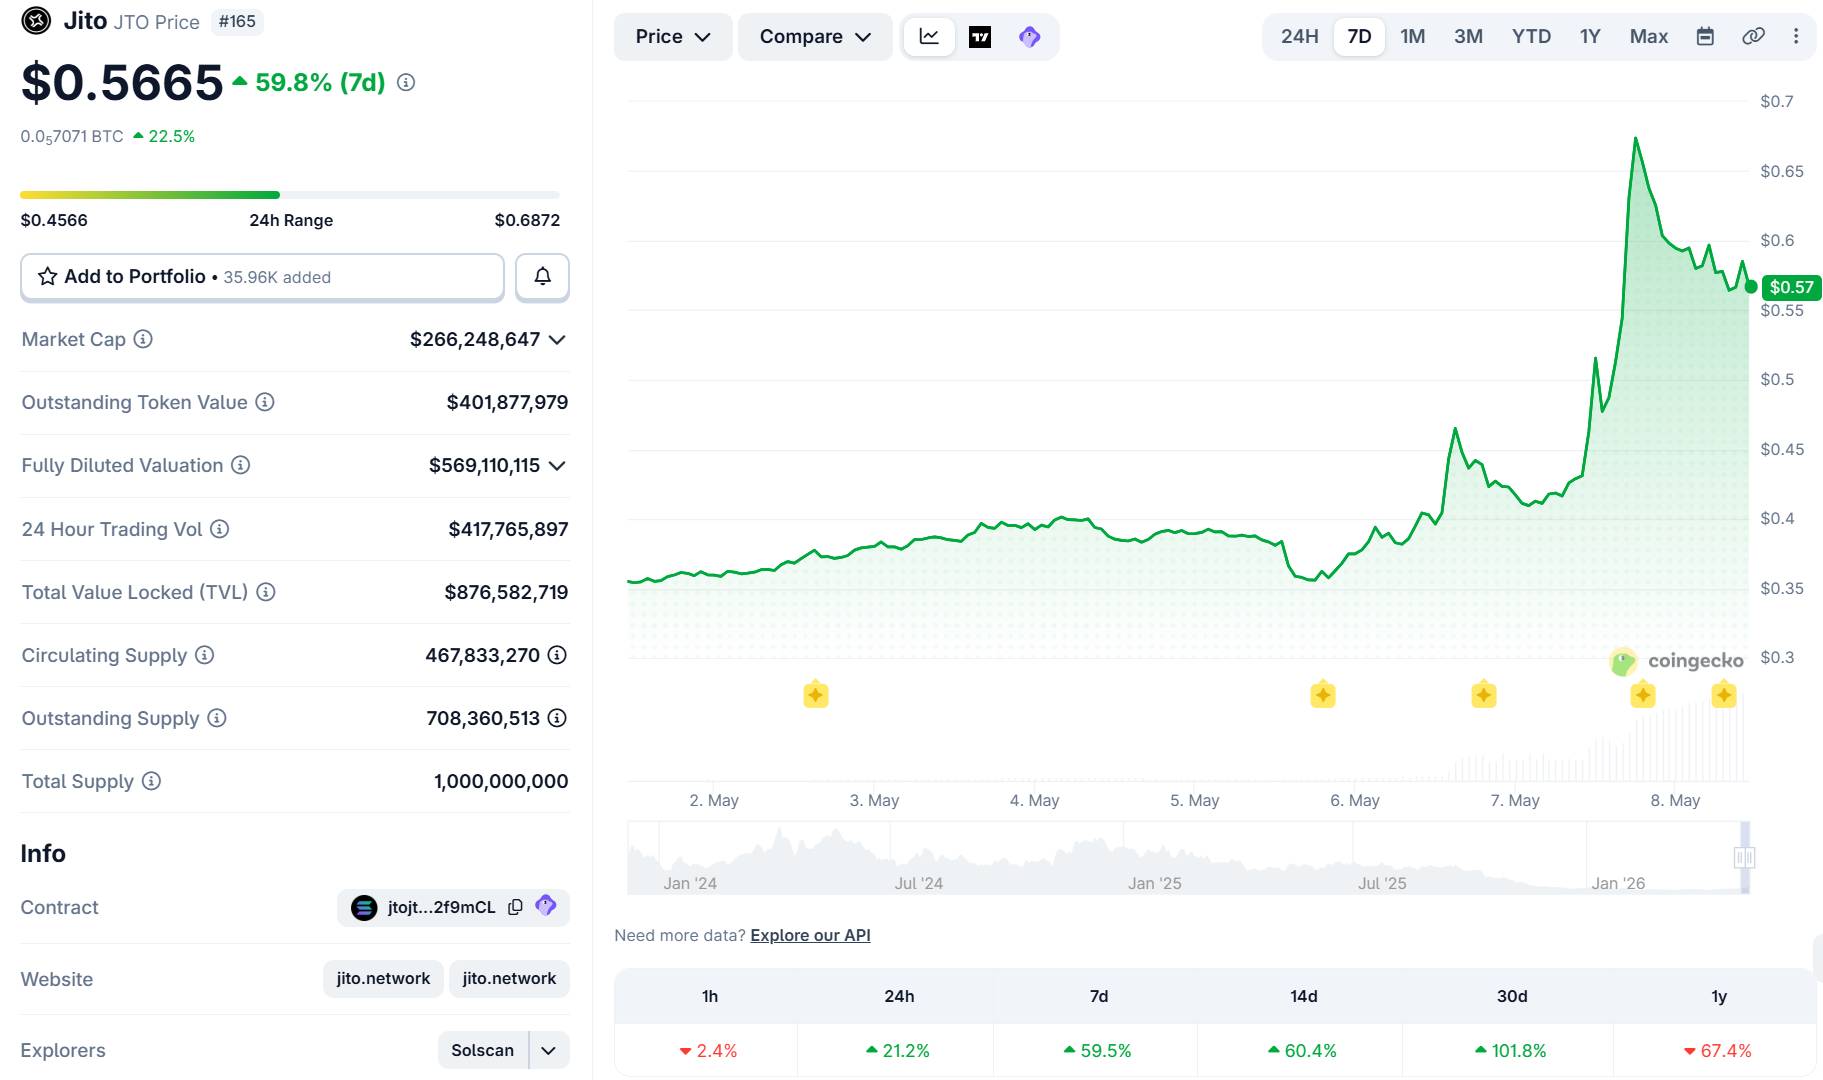
Task: Select the 3M time range
Action: (1468, 36)
